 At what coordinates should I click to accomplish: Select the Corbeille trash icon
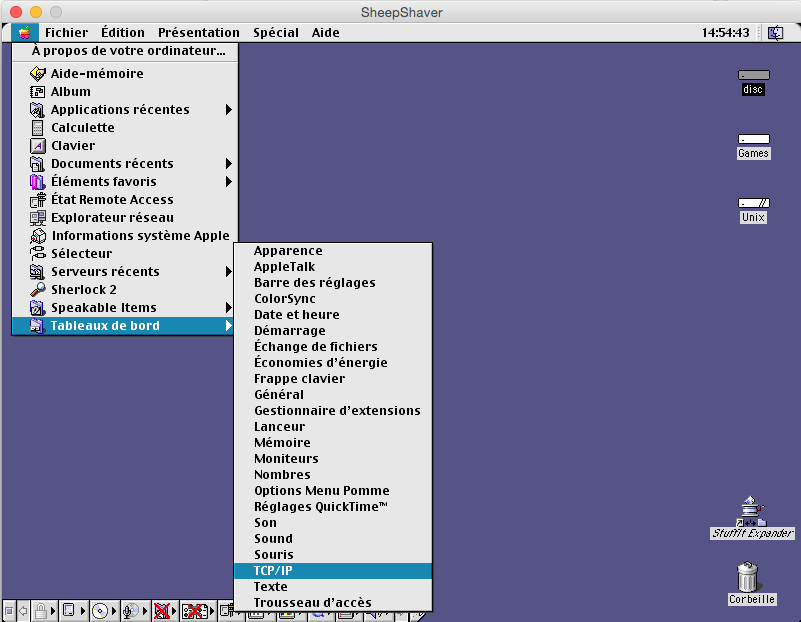coord(748,577)
